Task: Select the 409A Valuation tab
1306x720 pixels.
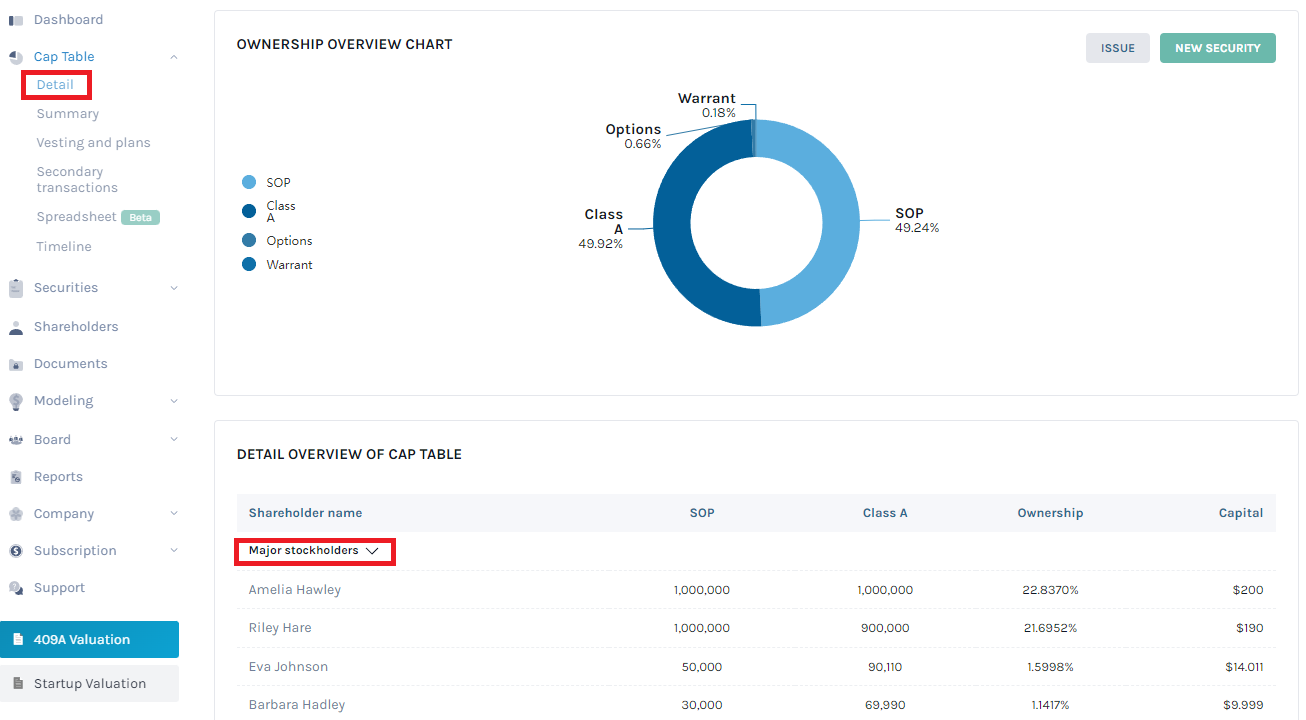Action: coord(90,639)
